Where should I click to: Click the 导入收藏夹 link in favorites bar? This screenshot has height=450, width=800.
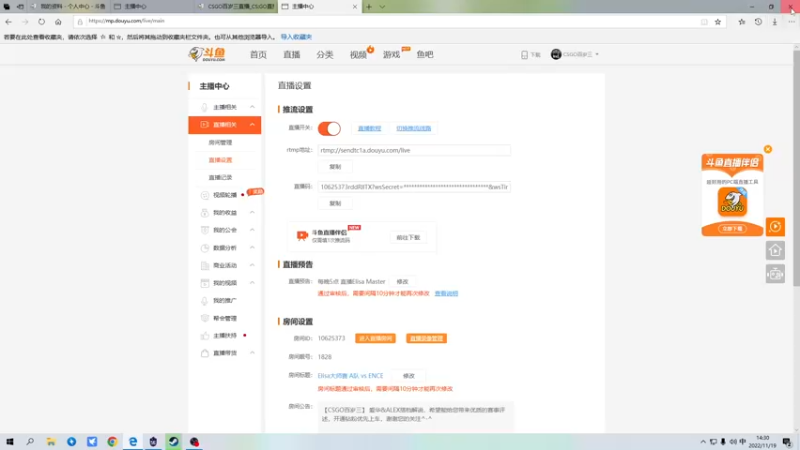(x=296, y=37)
